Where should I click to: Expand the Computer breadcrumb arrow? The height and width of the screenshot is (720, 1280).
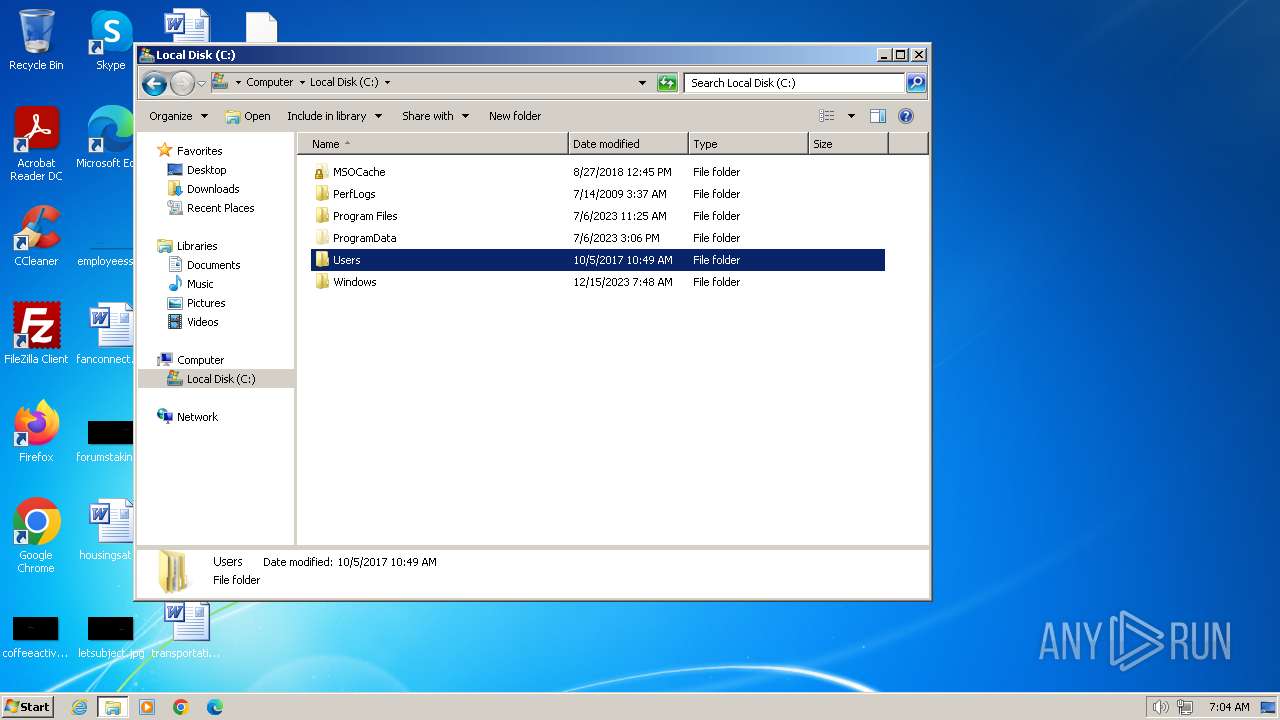(302, 83)
